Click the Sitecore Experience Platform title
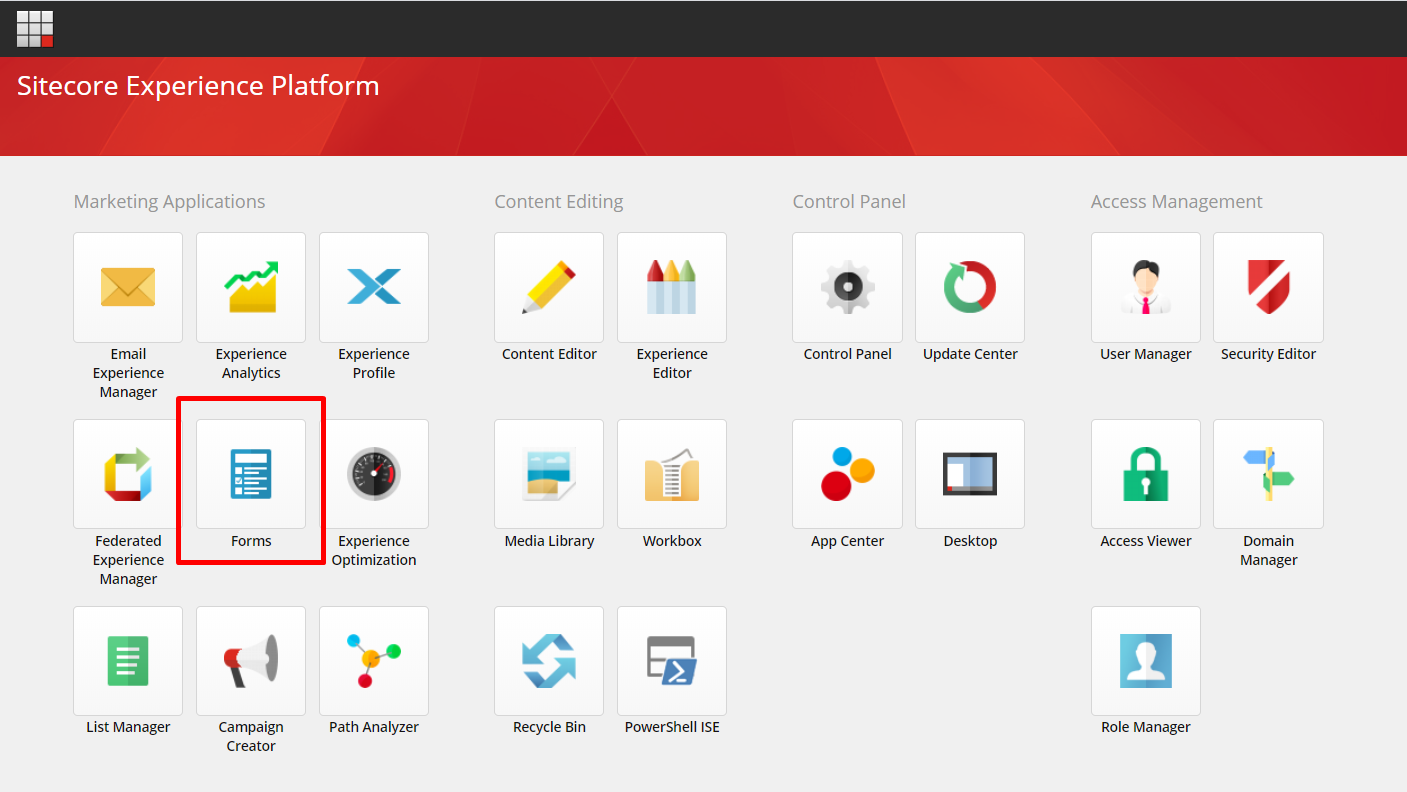1407x792 pixels. (x=198, y=86)
